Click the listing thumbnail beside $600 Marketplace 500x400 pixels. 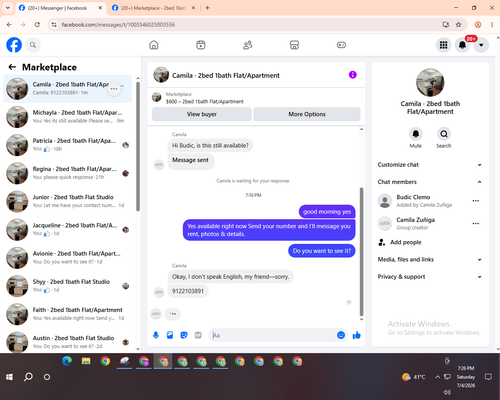coord(157,97)
